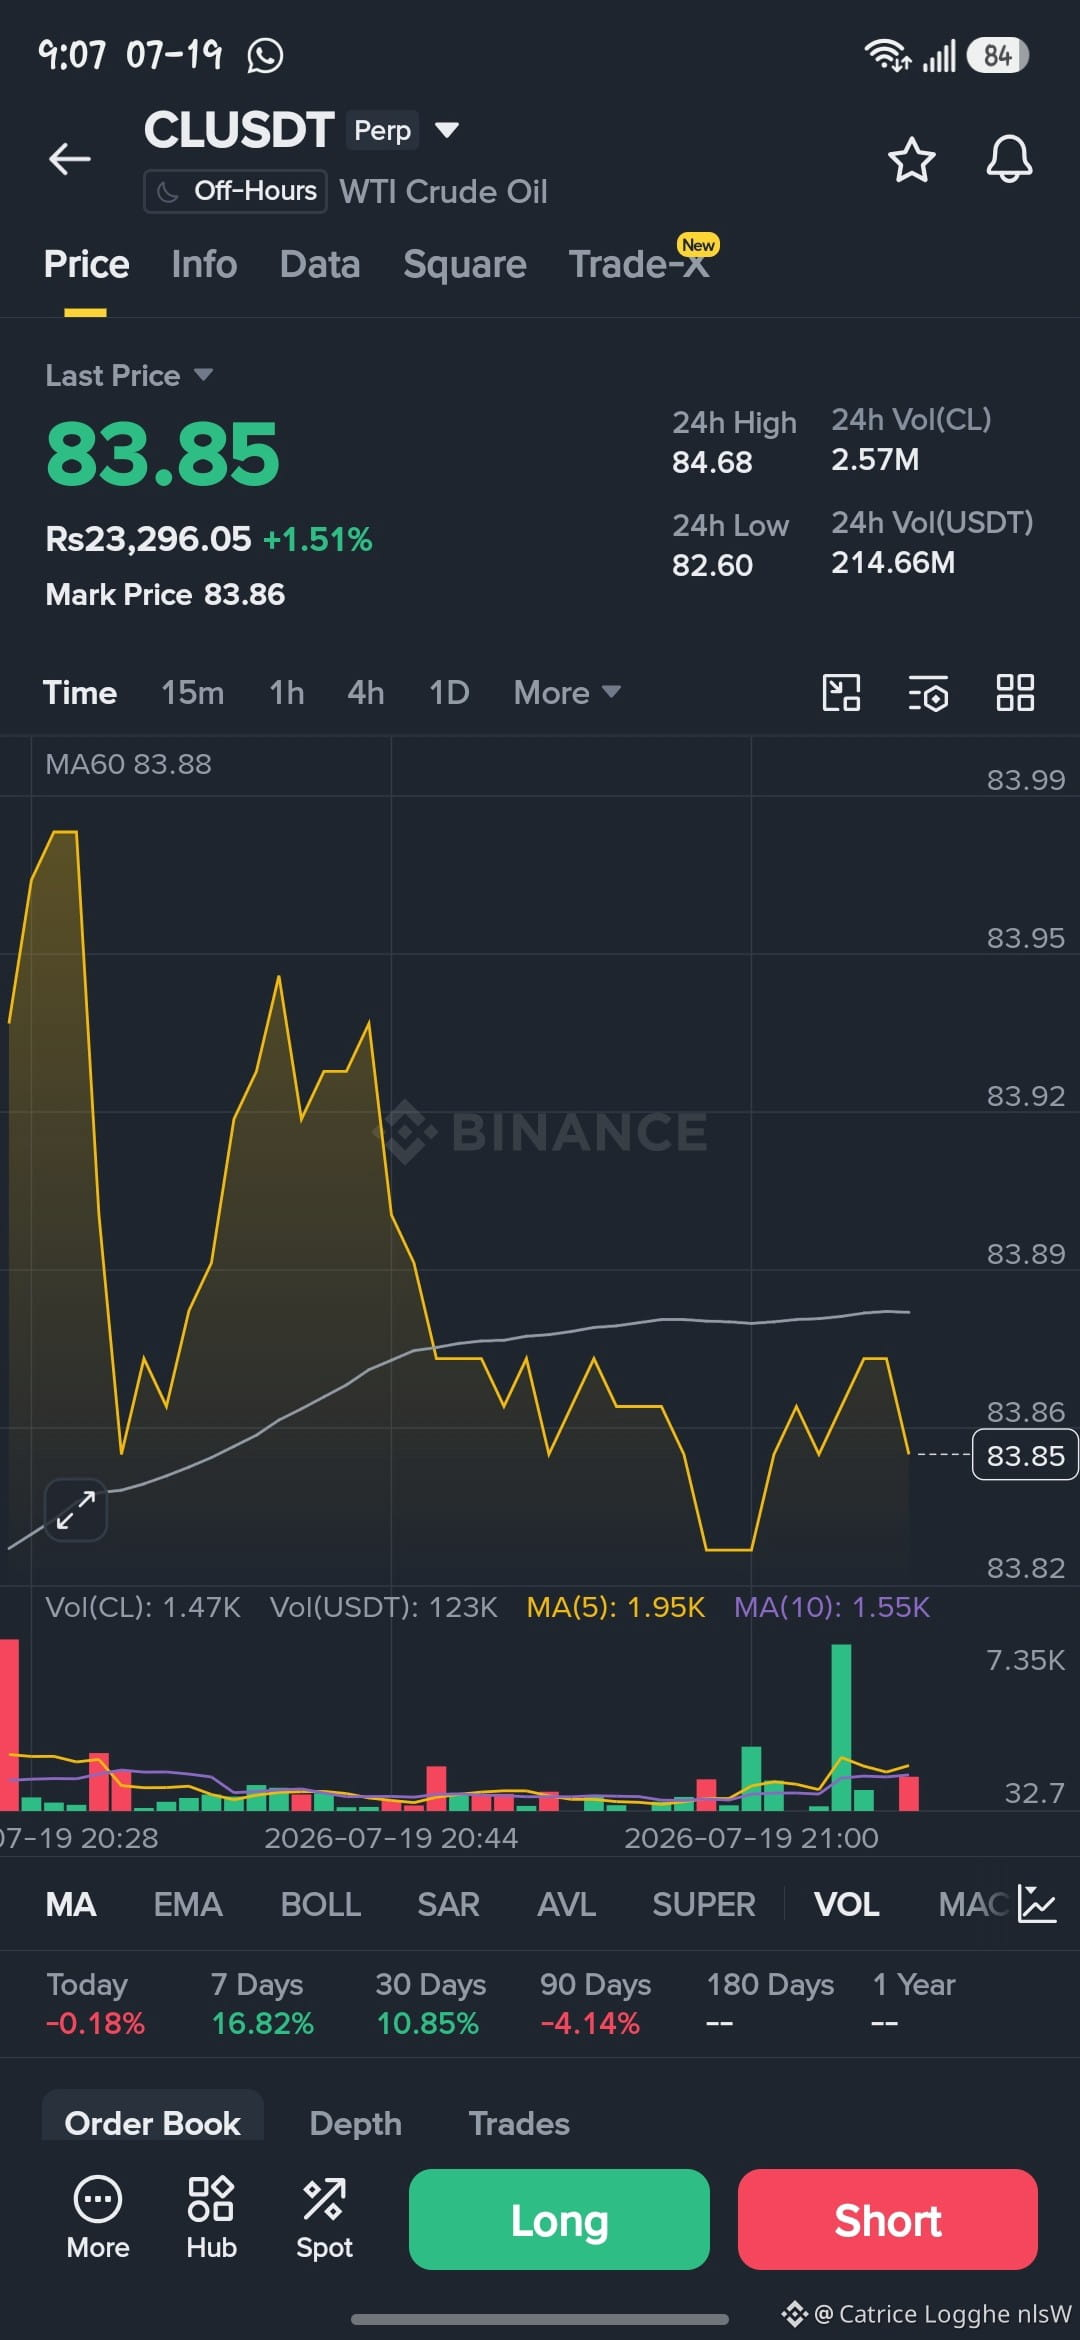Expand the CLUSDT Perp pair dropdown arrow
Image resolution: width=1080 pixels, height=2340 pixels.
[x=447, y=130]
